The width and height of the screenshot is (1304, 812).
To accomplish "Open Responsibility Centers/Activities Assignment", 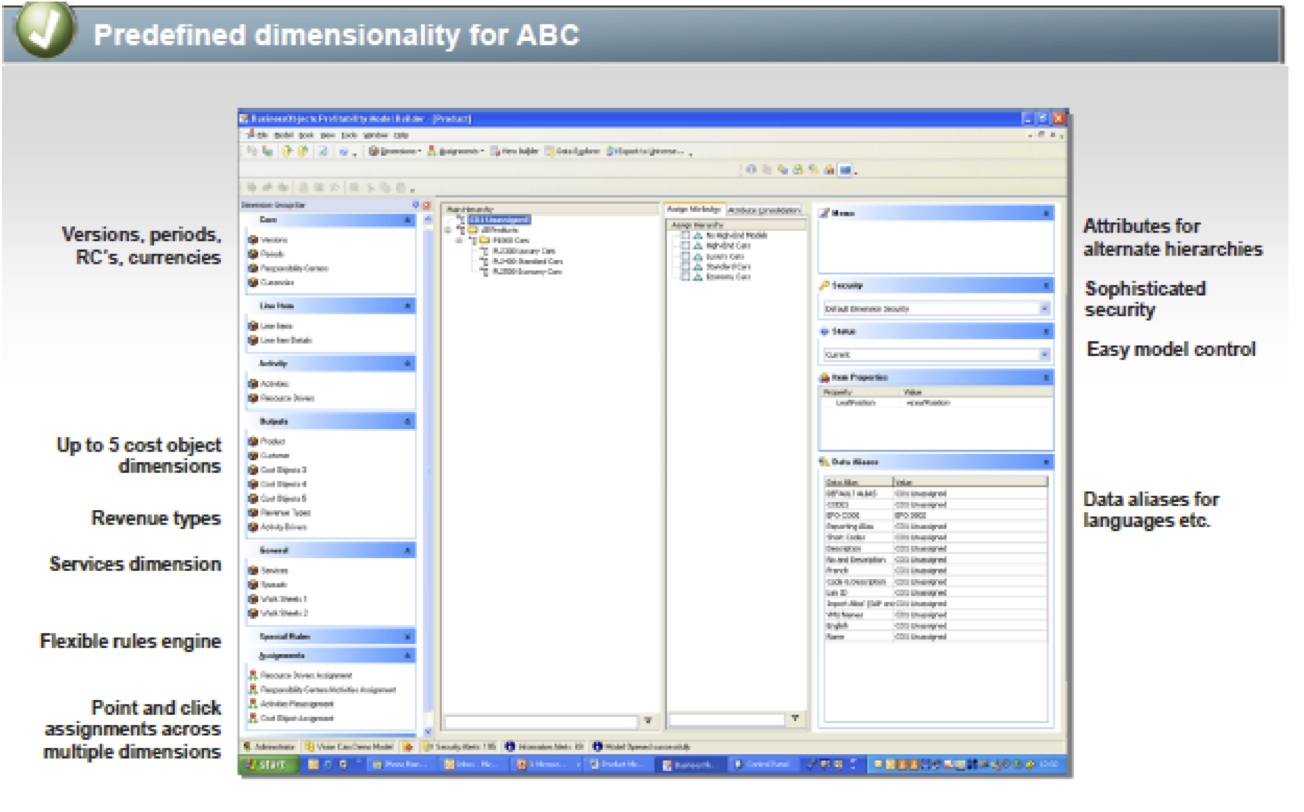I will pos(322,689).
